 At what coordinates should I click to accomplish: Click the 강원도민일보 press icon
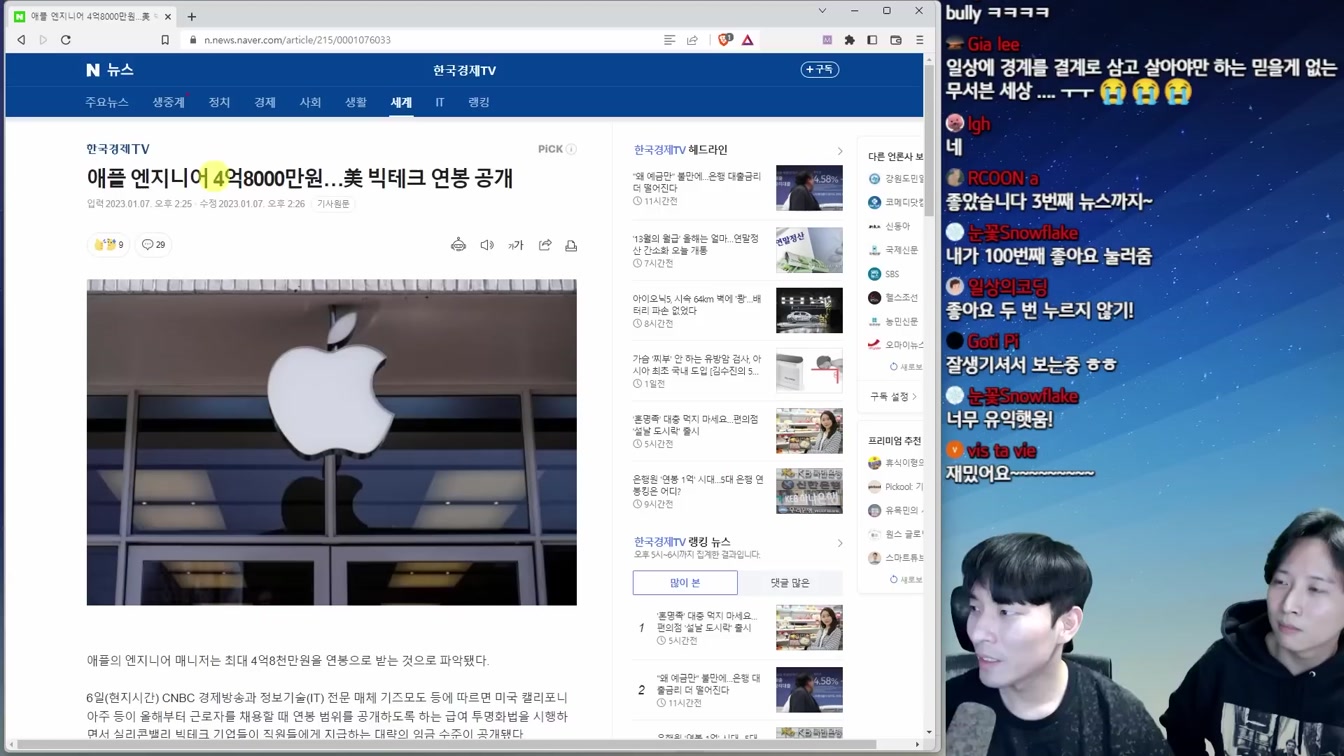[874, 179]
